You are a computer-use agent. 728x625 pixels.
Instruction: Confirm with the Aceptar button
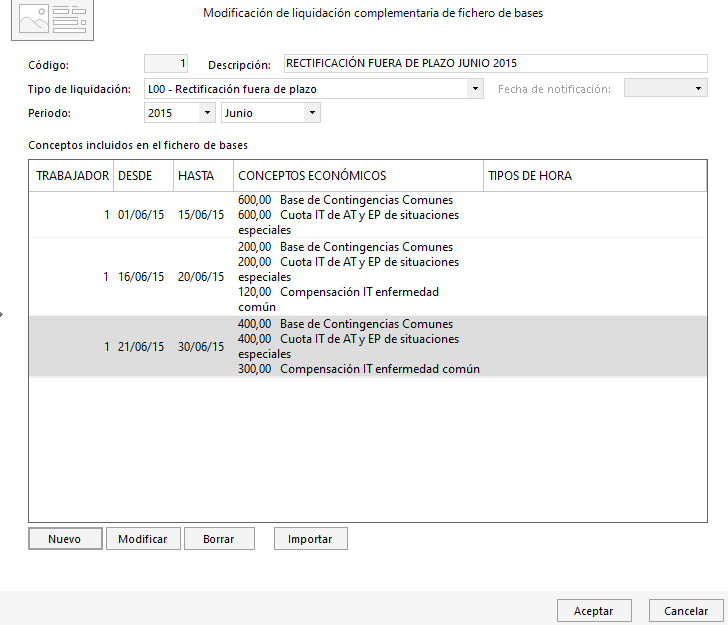click(594, 611)
